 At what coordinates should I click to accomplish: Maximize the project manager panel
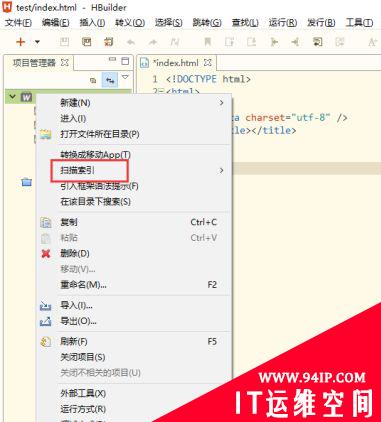pos(125,61)
